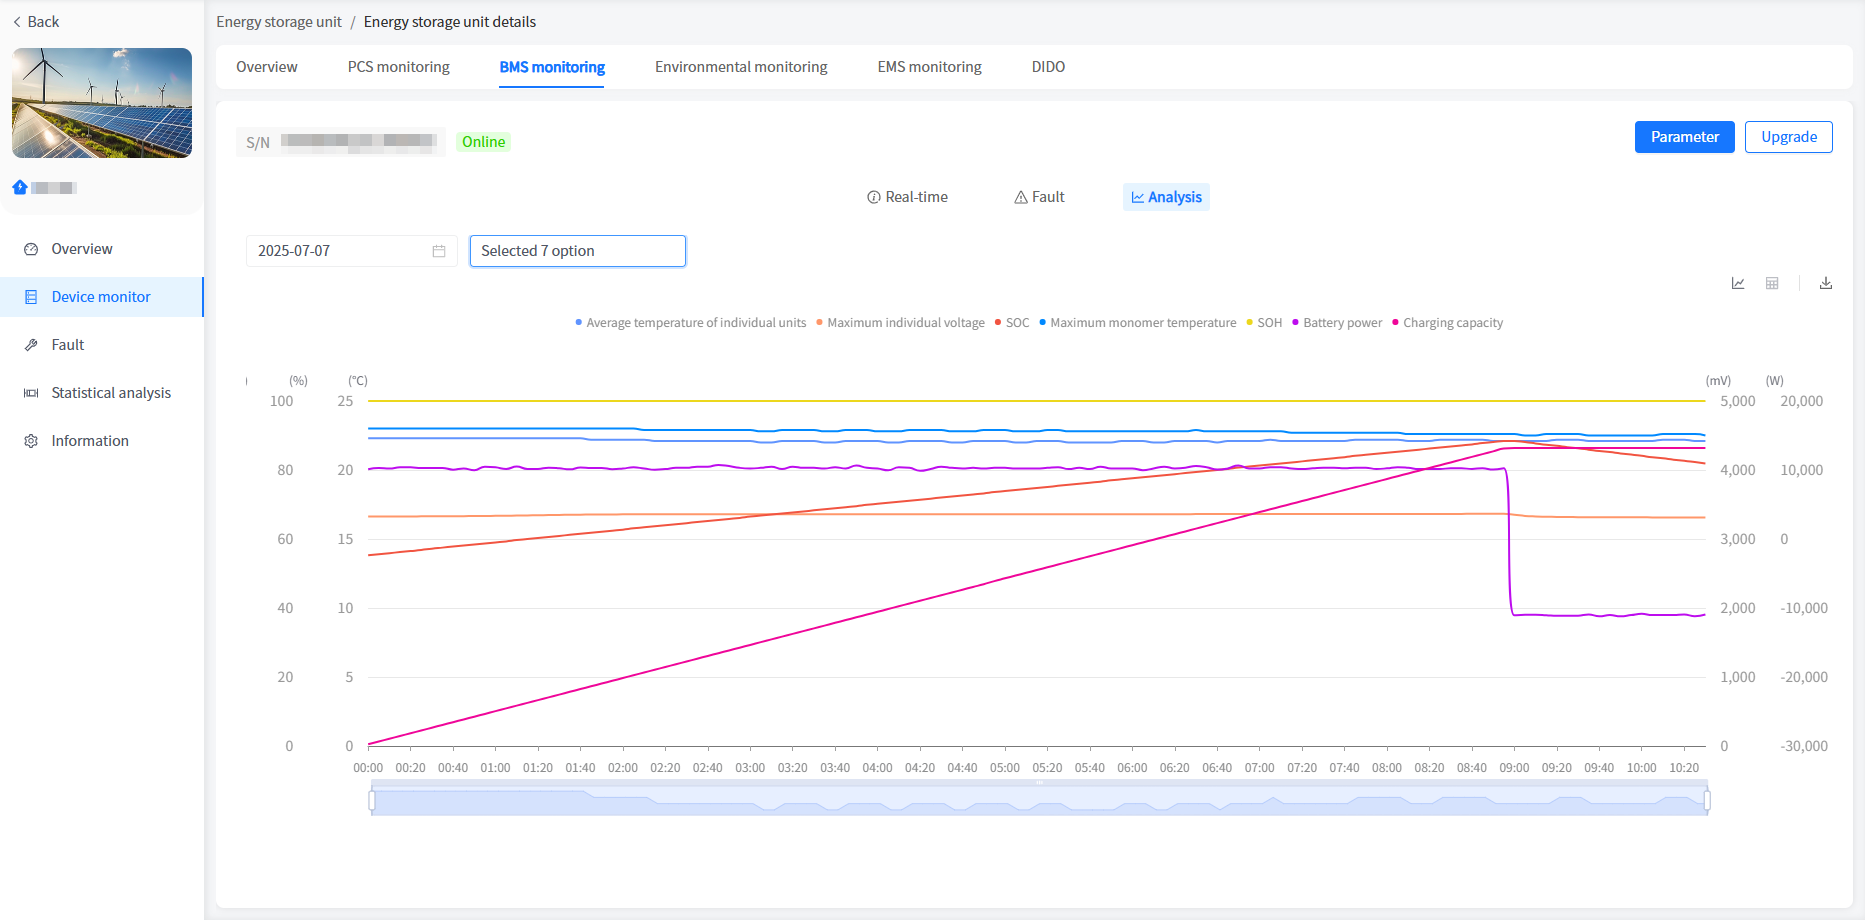Toggle Battery power legend entry

(x=1337, y=323)
